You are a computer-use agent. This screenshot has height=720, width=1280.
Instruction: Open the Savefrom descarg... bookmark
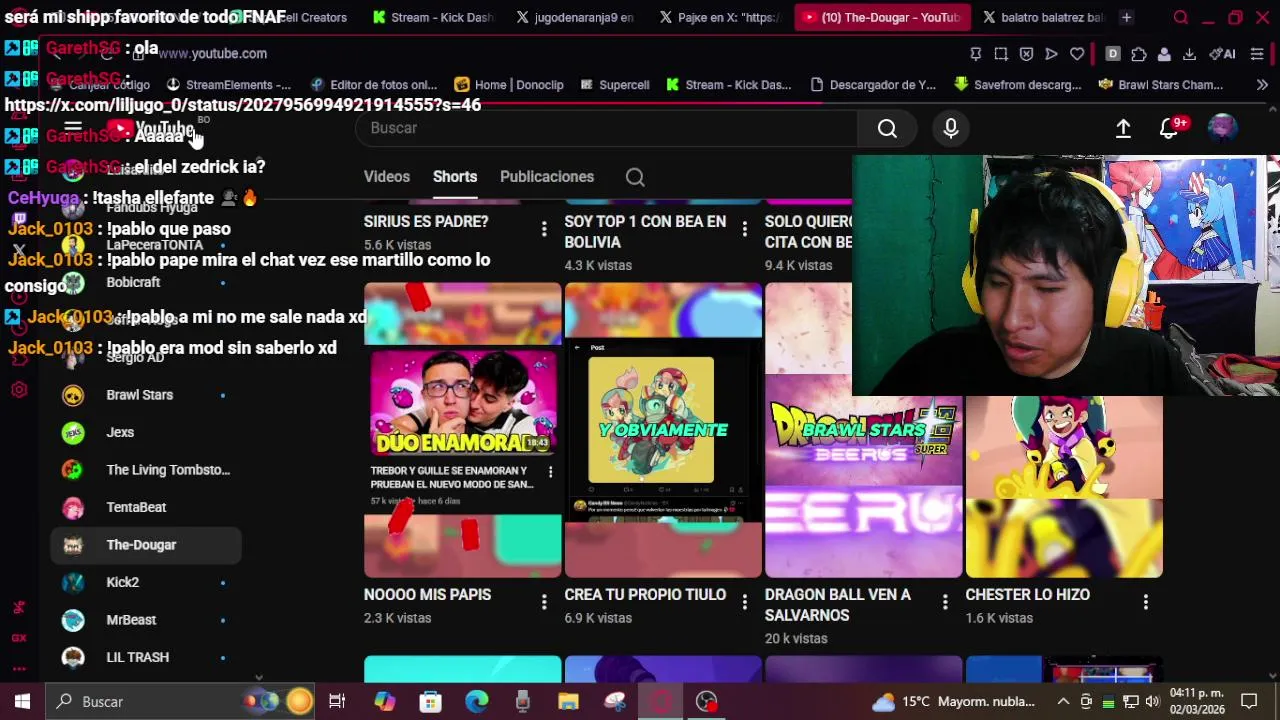pyautogui.click(x=1017, y=85)
